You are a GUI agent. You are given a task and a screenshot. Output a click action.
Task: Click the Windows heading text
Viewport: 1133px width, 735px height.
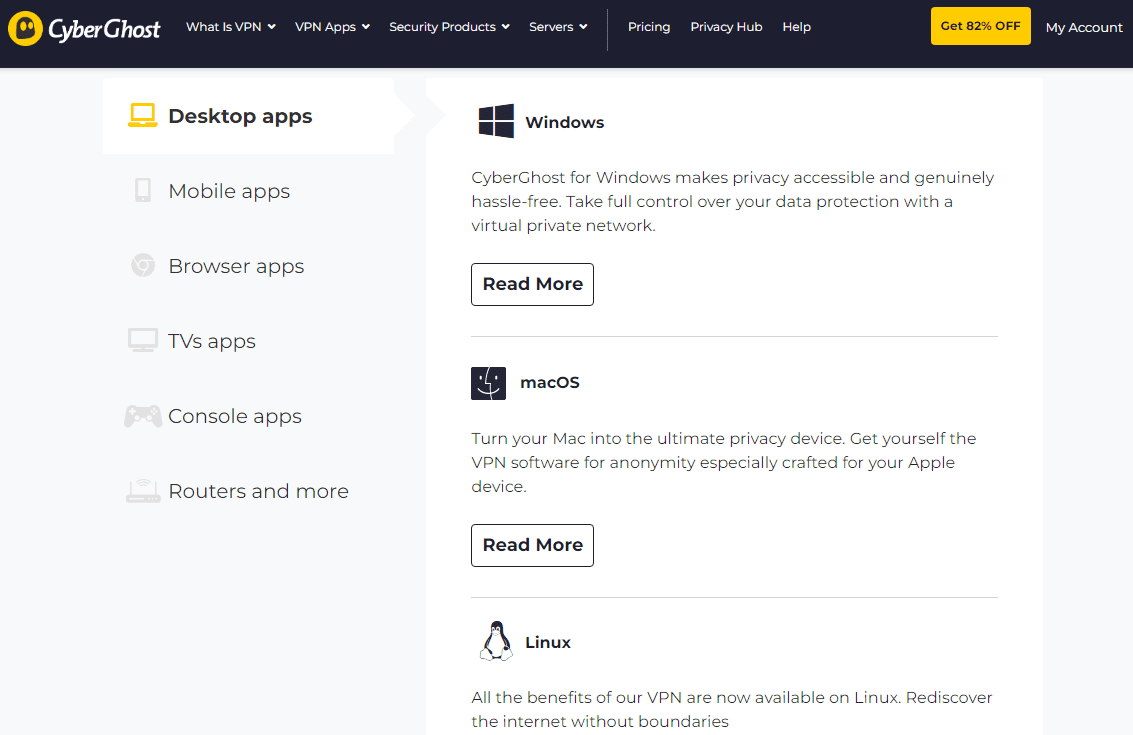pos(564,122)
